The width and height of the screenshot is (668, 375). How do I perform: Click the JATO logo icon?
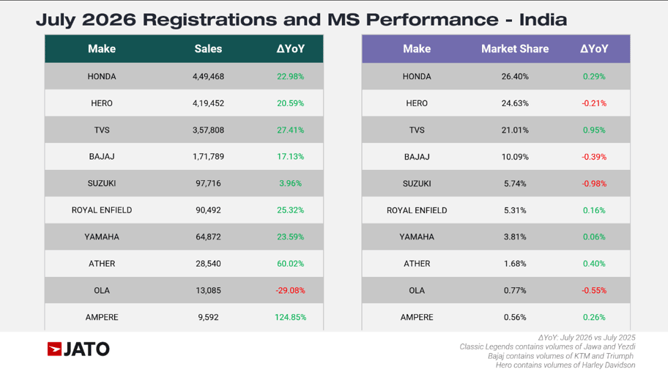[78, 349]
